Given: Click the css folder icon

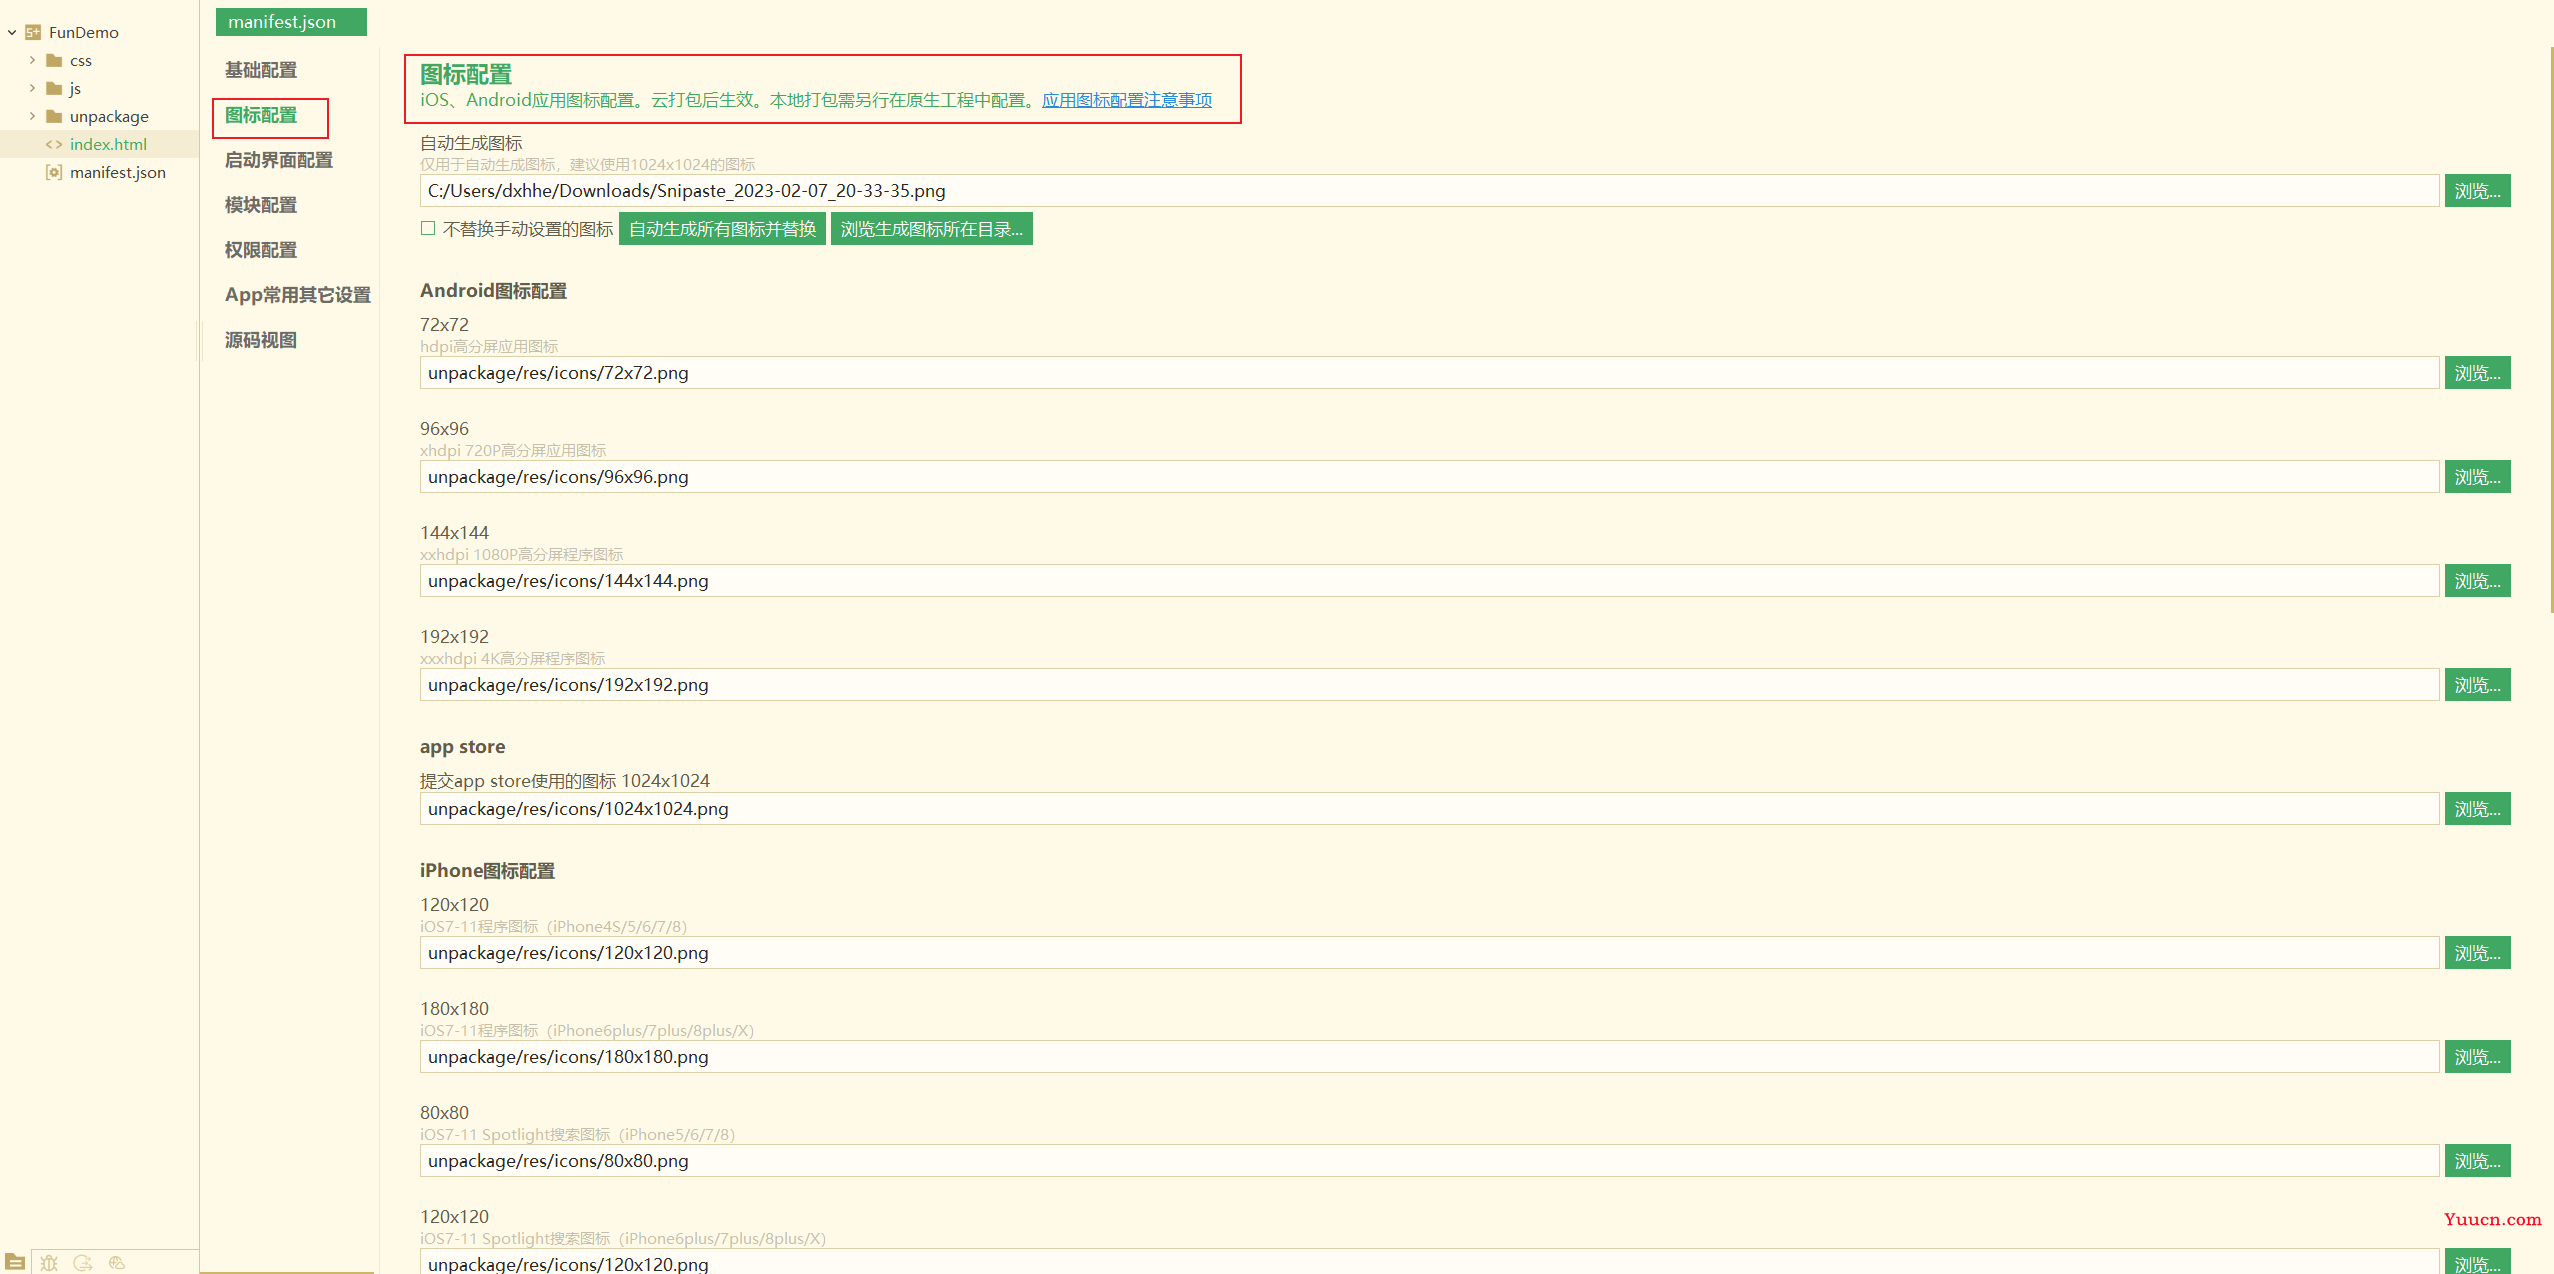Looking at the screenshot, I should (x=54, y=60).
